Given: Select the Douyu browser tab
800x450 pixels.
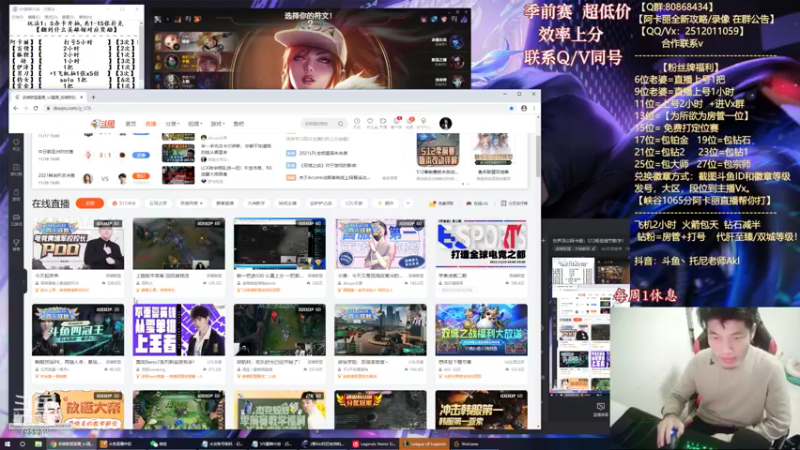Looking at the screenshot, I should (x=49, y=97).
